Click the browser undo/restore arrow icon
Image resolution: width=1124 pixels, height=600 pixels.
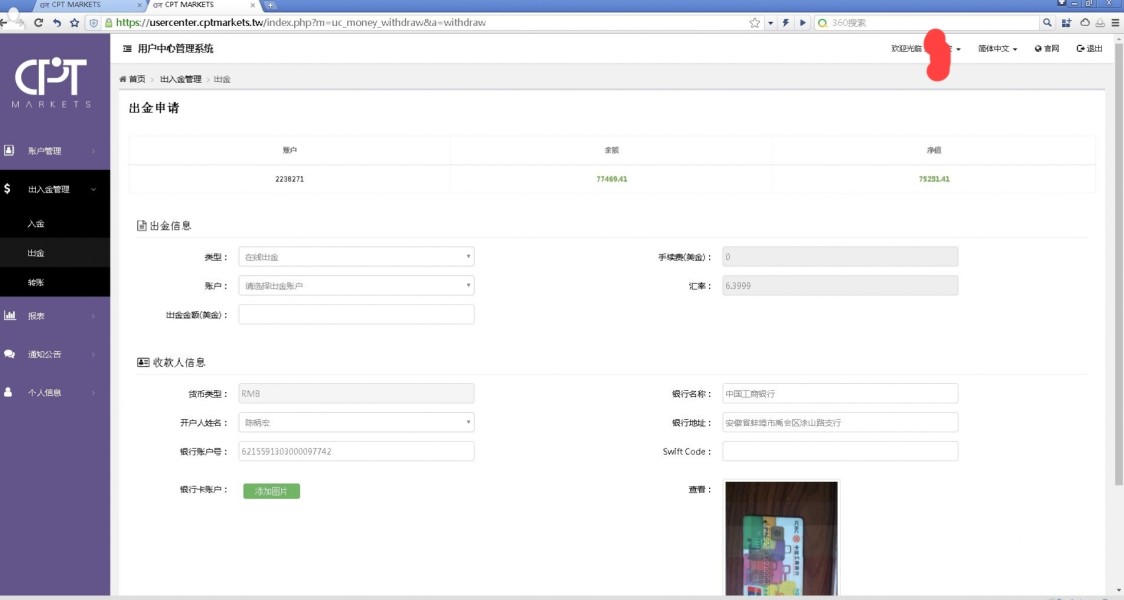[57, 23]
